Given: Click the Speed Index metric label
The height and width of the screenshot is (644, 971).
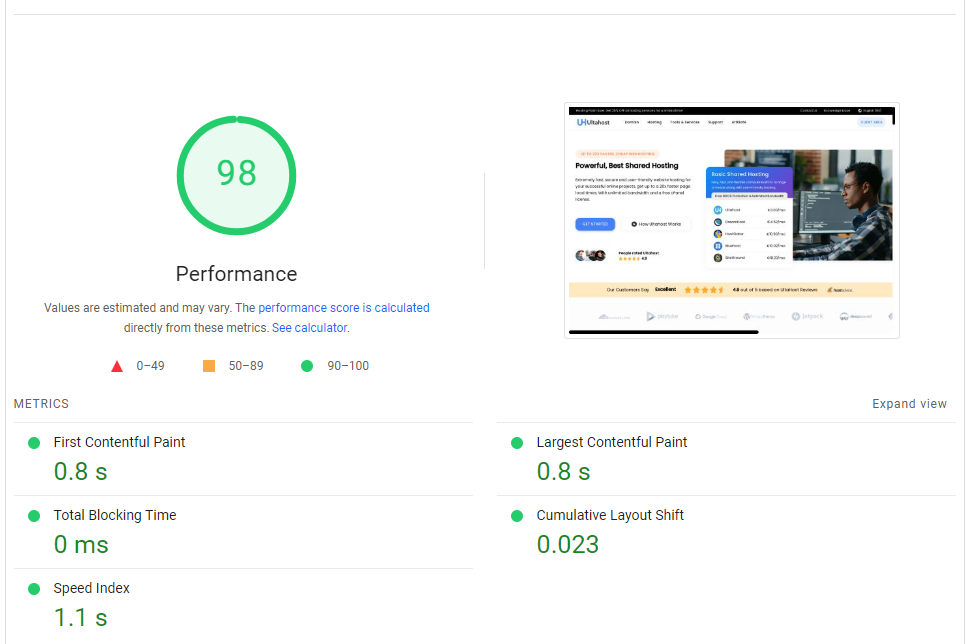Looking at the screenshot, I should [92, 588].
